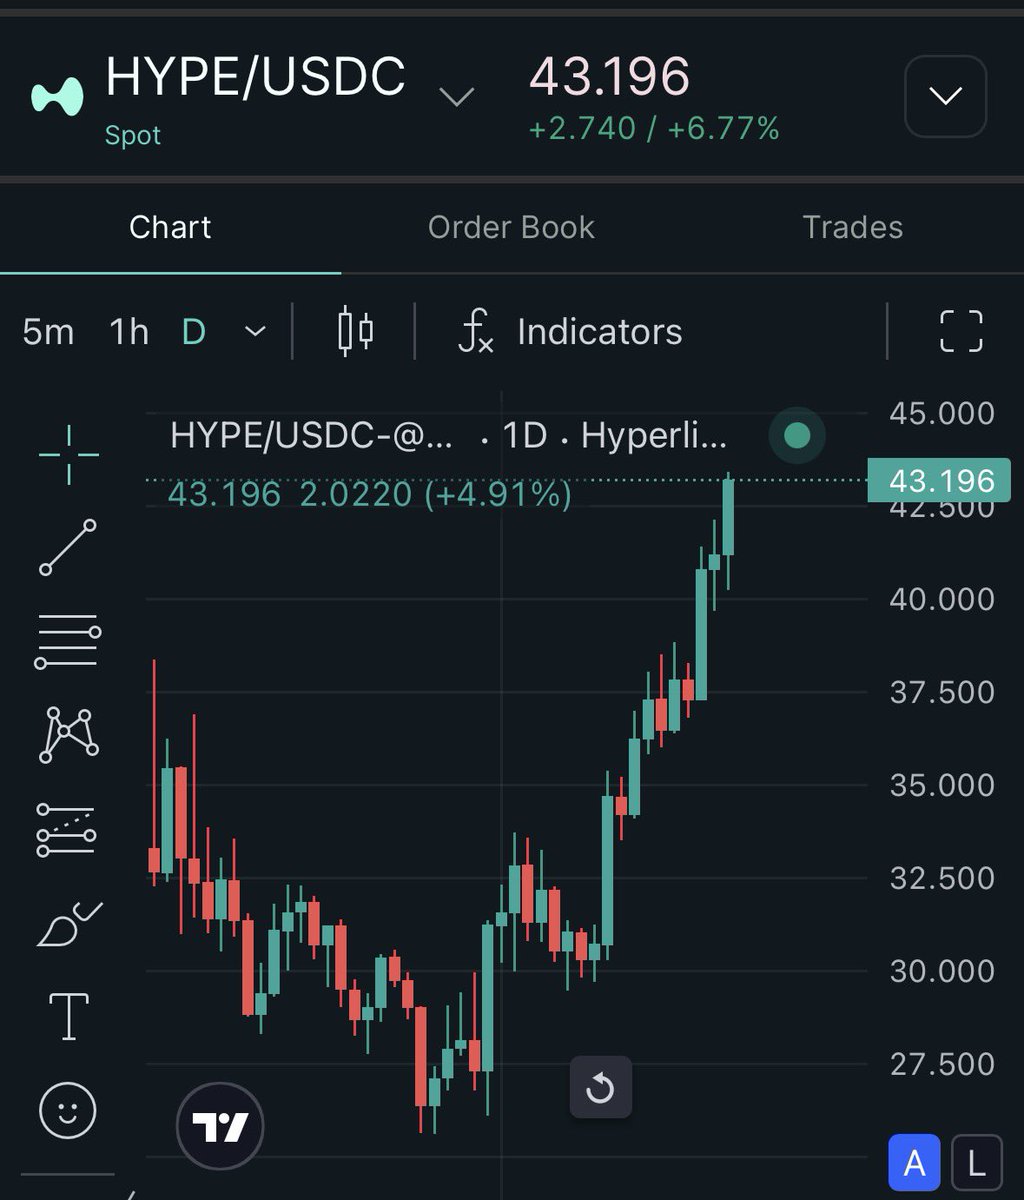
Task: Toggle log scale with the L button
Action: tap(976, 1163)
